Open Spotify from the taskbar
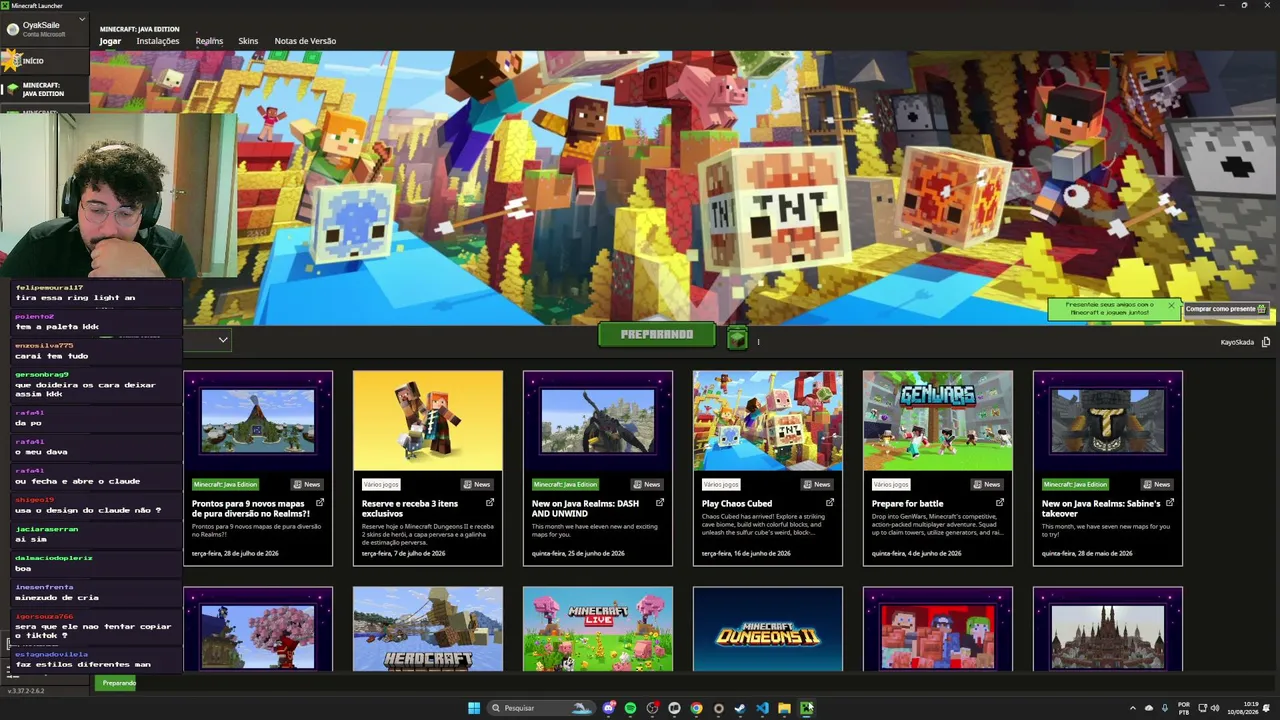Screen dimensions: 1280x720 click(x=631, y=708)
